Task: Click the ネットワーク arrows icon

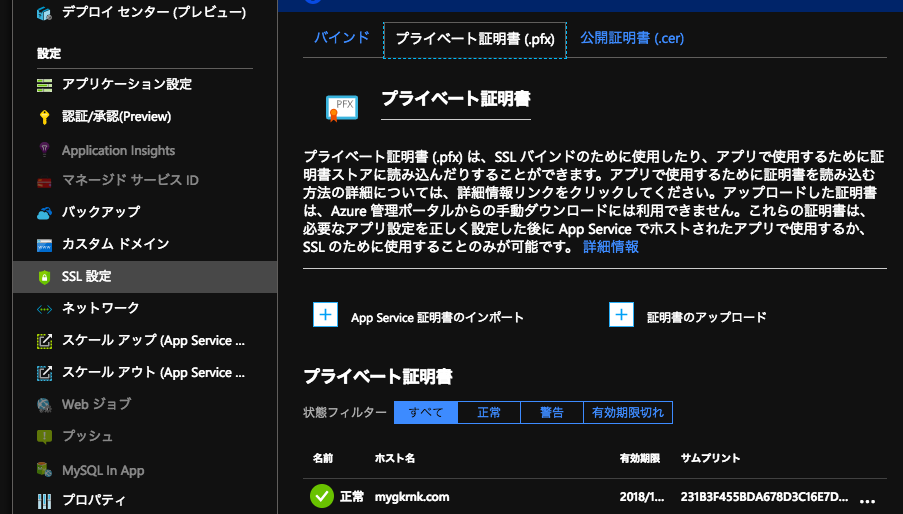Action: (x=44, y=309)
